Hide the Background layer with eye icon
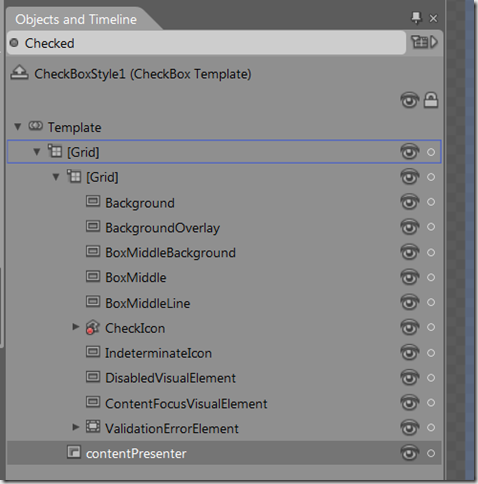This screenshot has height=484, width=478. coord(409,202)
